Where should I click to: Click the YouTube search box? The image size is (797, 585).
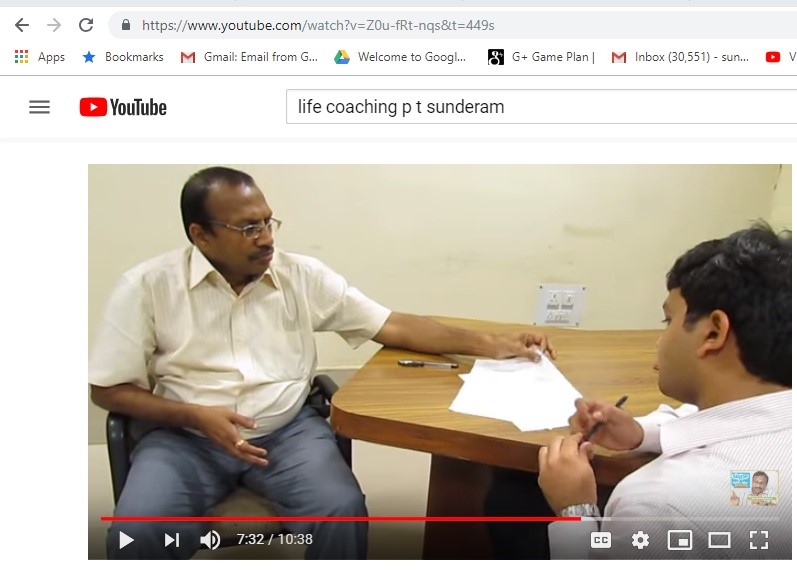pyautogui.click(x=541, y=107)
